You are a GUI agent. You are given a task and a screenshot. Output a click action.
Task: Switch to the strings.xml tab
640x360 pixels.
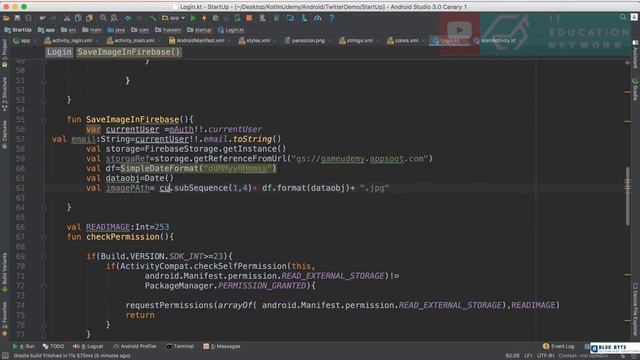[x=359, y=41]
